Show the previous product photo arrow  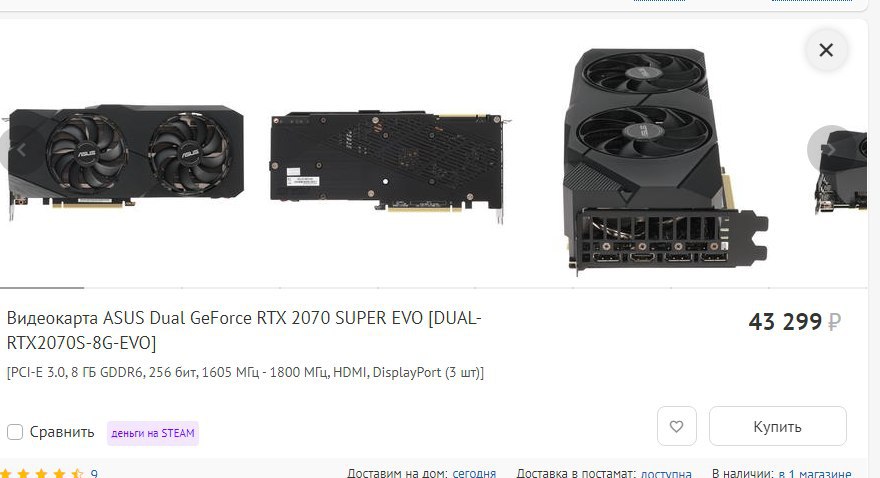pyautogui.click(x=20, y=150)
